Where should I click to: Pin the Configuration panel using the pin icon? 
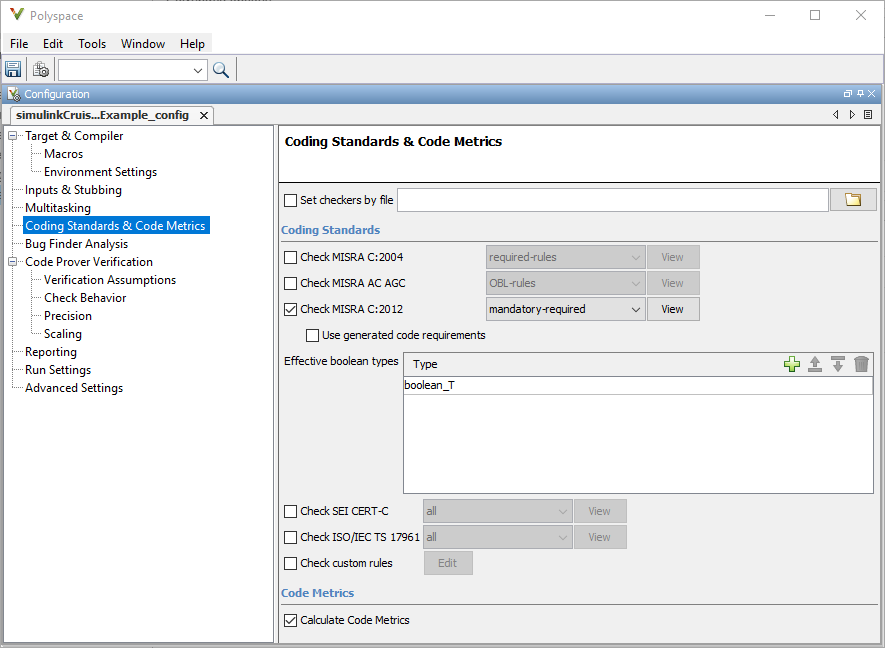[858, 93]
